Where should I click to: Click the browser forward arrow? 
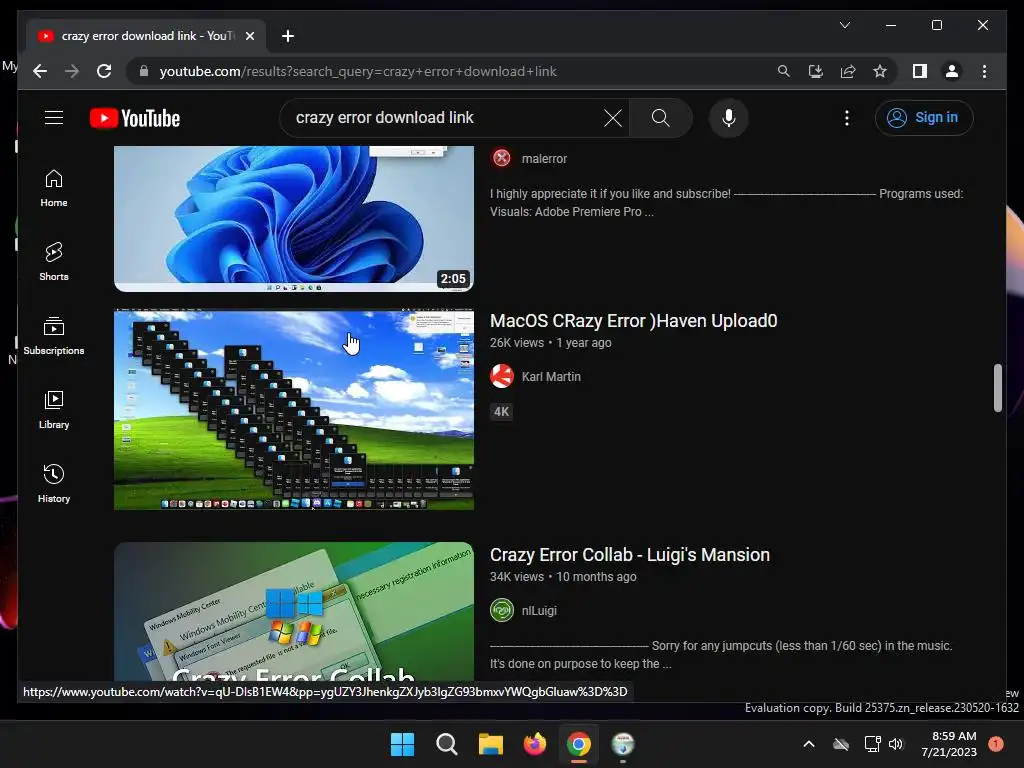[x=72, y=71]
